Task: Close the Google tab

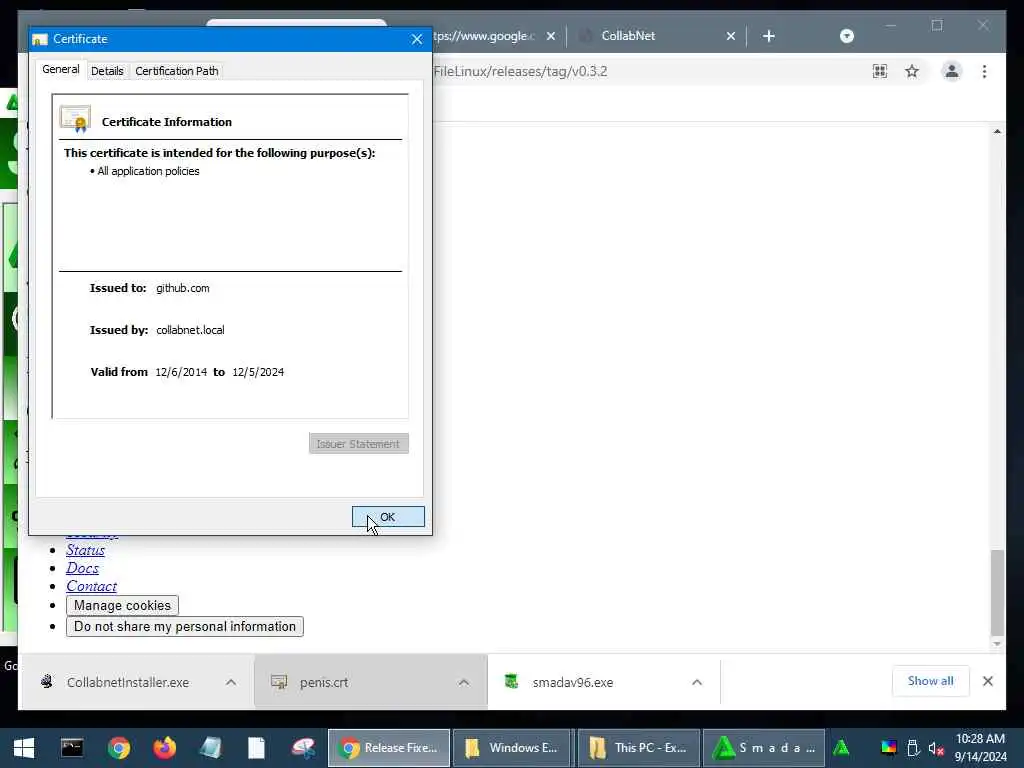Action: 551,36
